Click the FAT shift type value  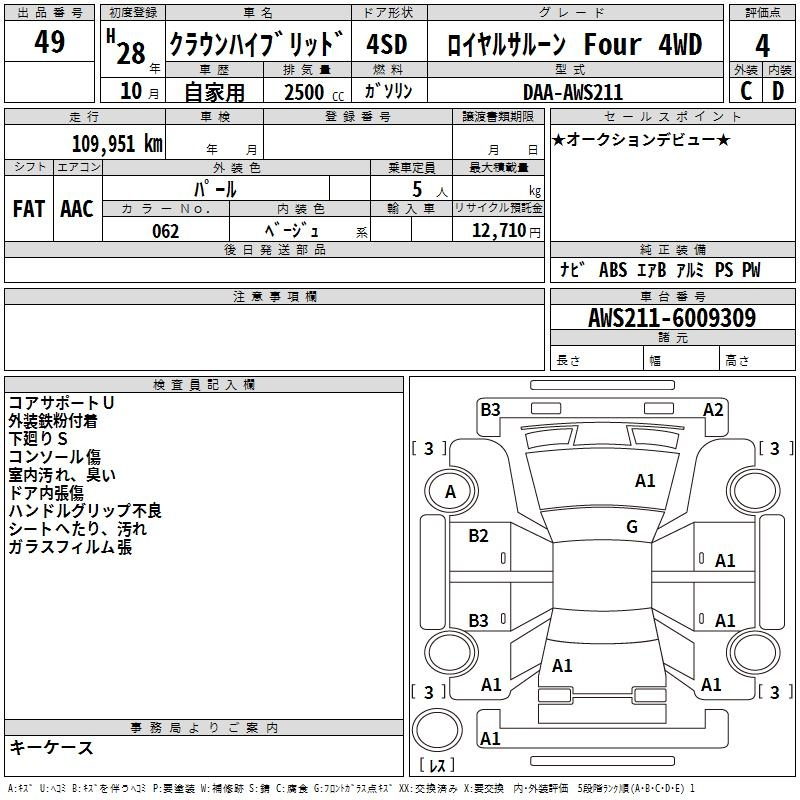(28, 209)
